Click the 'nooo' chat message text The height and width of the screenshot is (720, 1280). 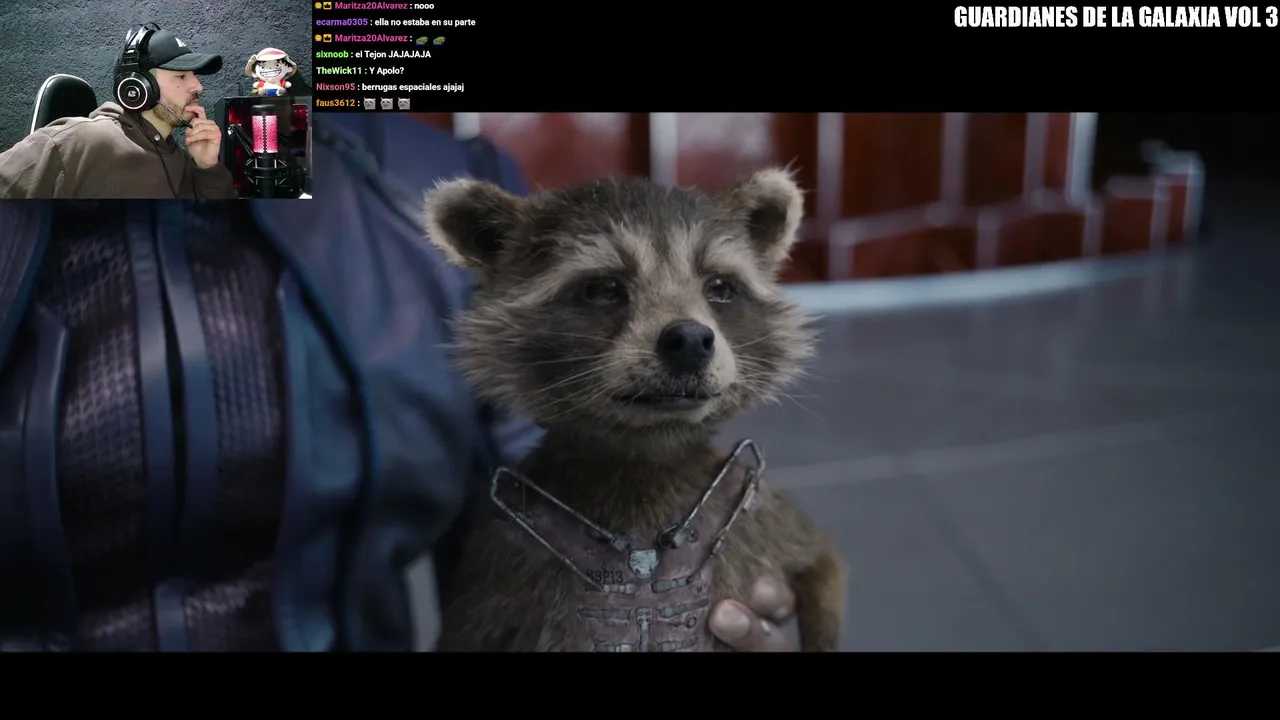[x=424, y=6]
